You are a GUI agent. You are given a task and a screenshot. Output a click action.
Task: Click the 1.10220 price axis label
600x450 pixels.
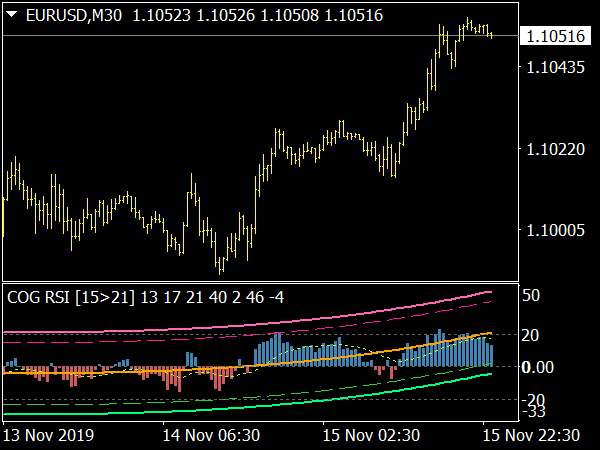553,149
